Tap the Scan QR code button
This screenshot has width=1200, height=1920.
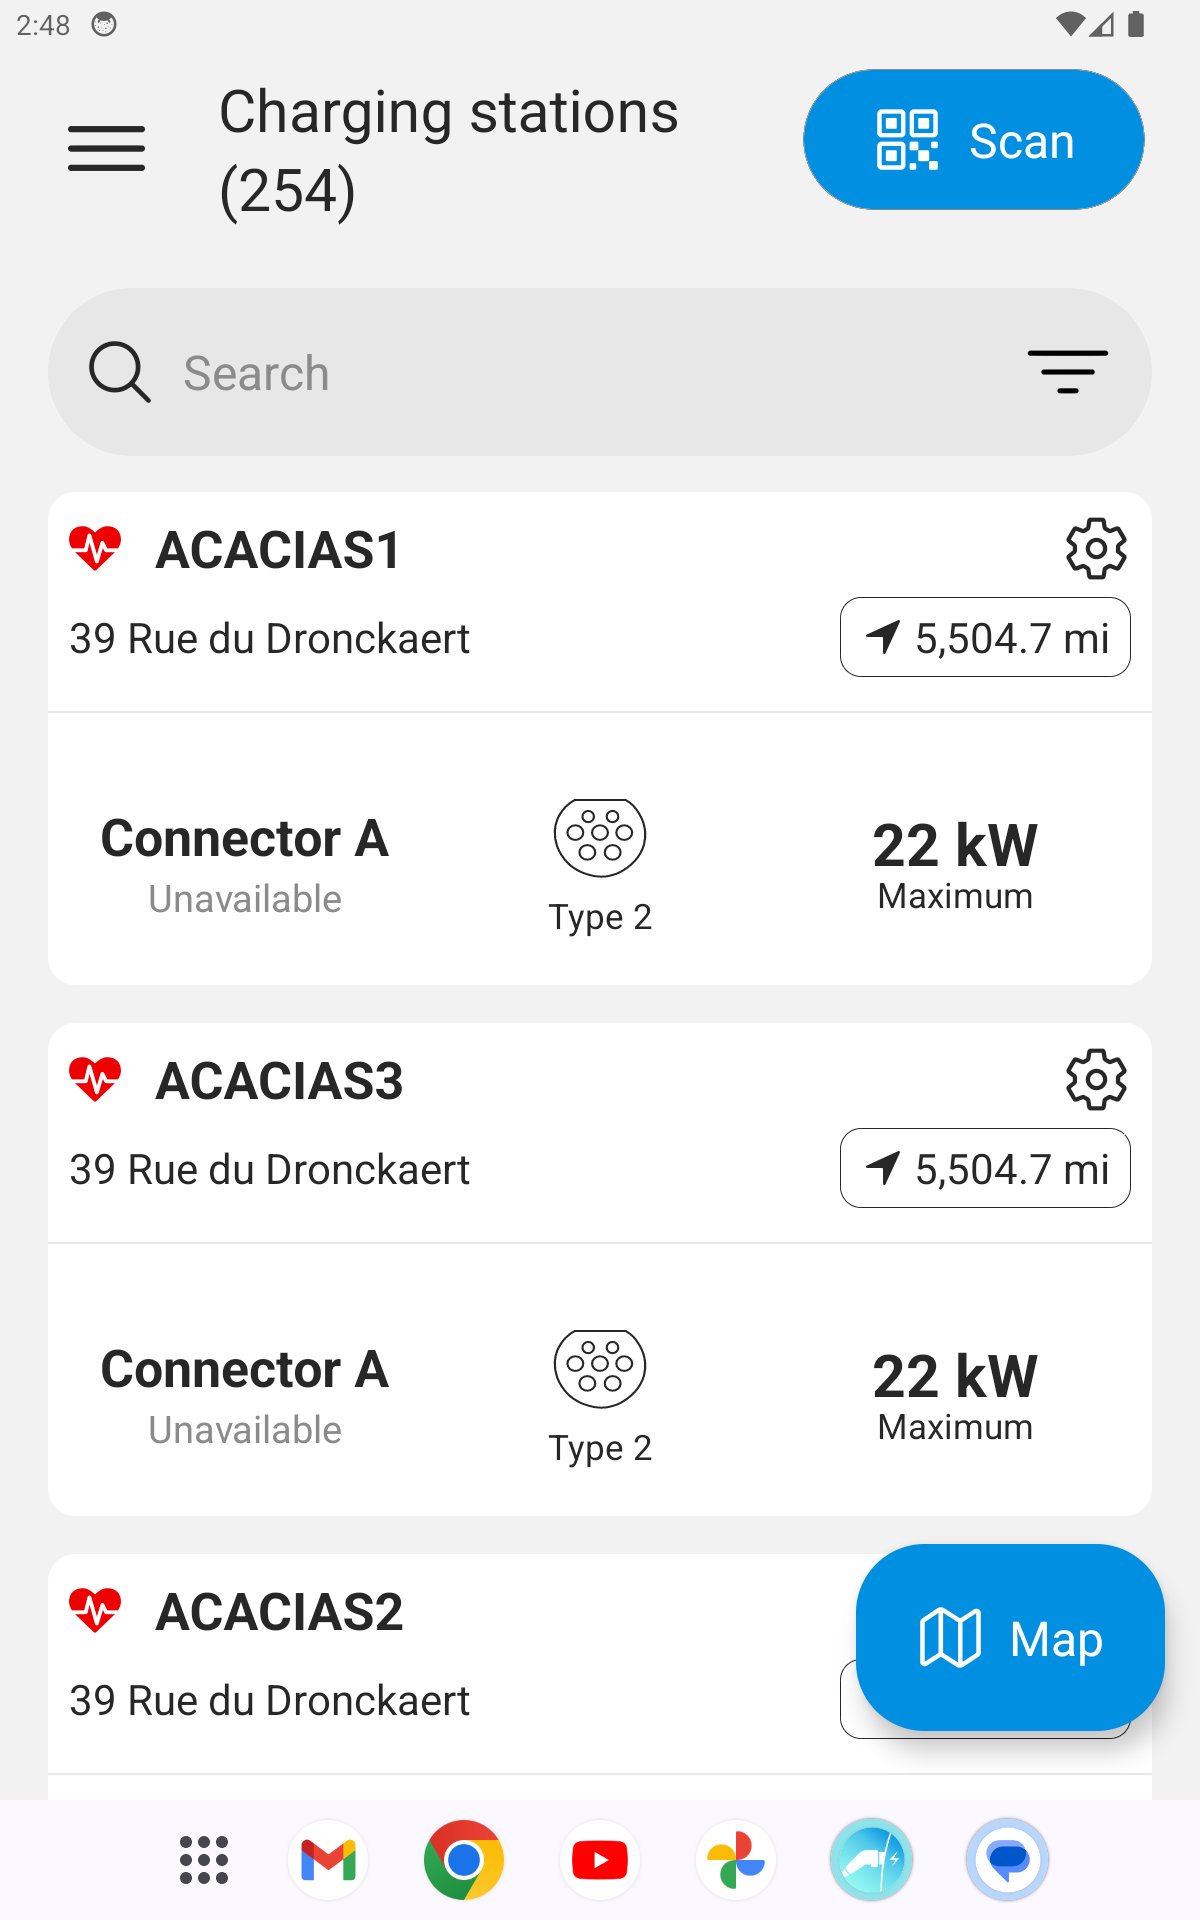[x=973, y=140]
